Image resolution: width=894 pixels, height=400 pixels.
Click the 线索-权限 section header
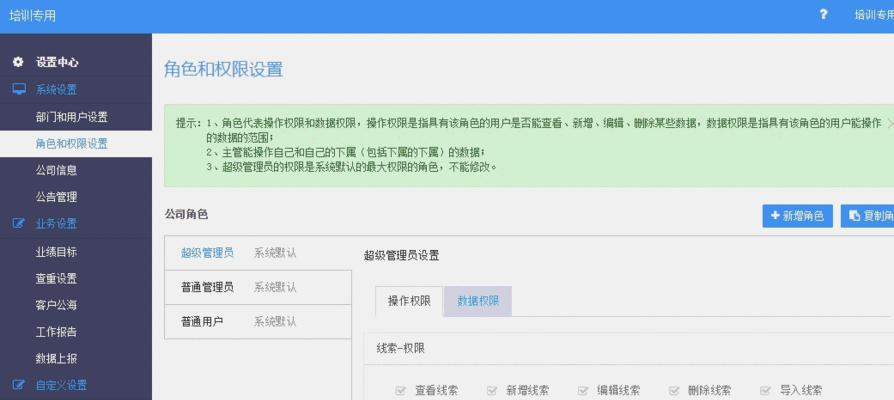coord(400,349)
